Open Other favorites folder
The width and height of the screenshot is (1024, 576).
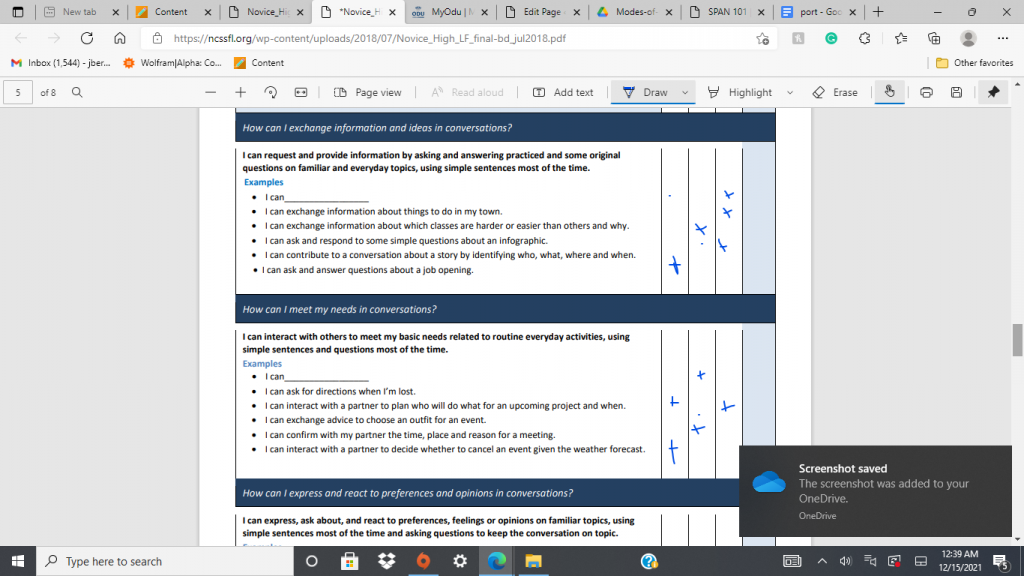974,63
